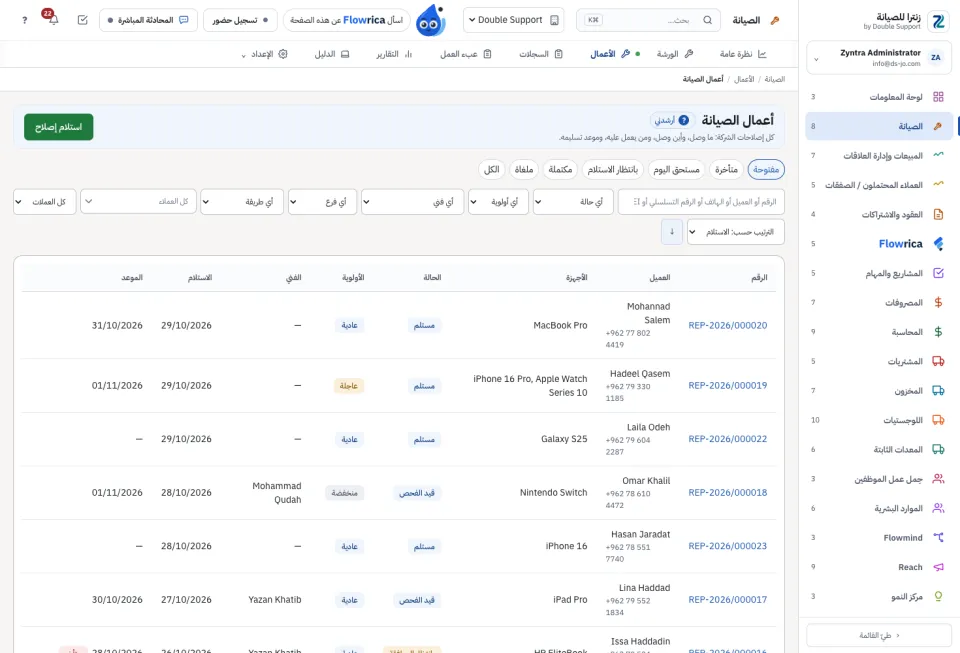Image resolution: width=960 pixels, height=653 pixels.
Task: Click المصروفات dollar icon
Action: point(938,302)
